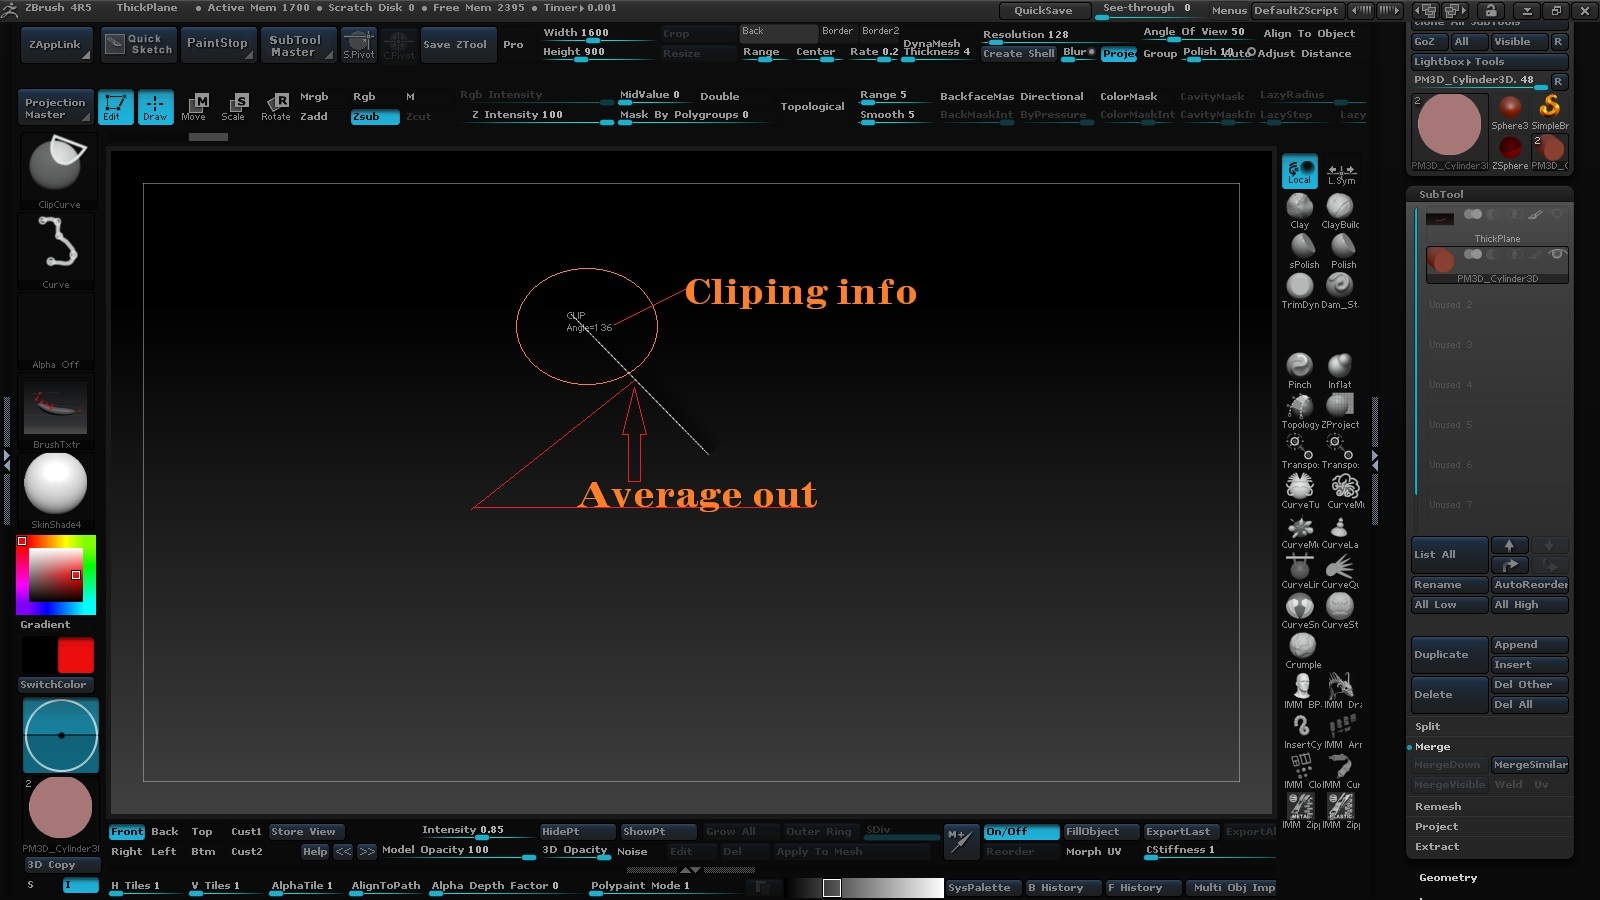Switch to the Front view

point(126,831)
